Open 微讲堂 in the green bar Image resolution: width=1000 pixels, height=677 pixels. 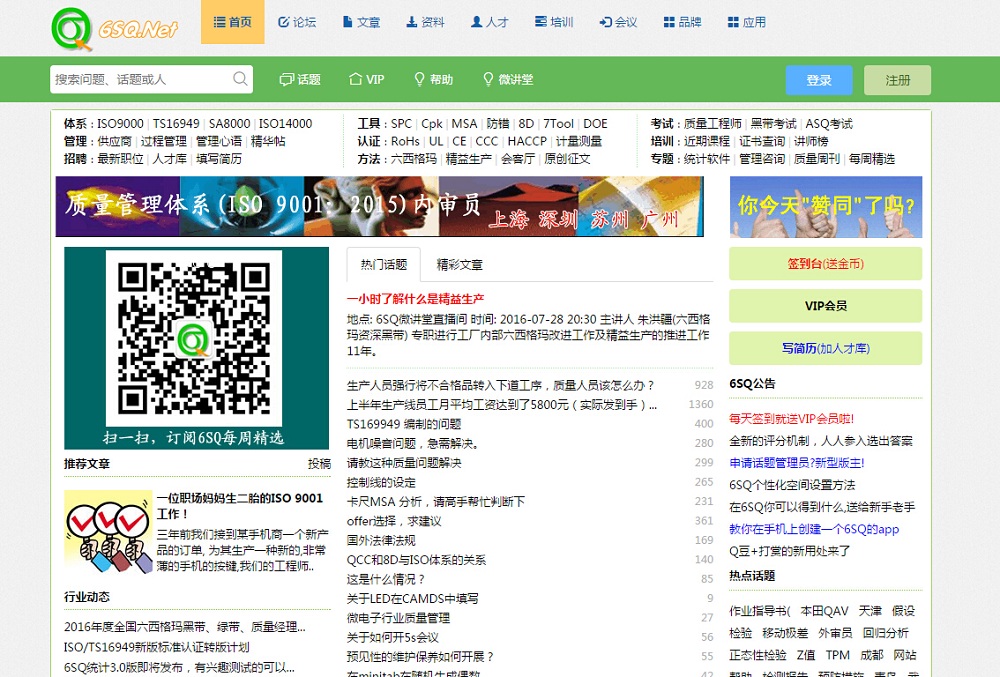(508, 80)
